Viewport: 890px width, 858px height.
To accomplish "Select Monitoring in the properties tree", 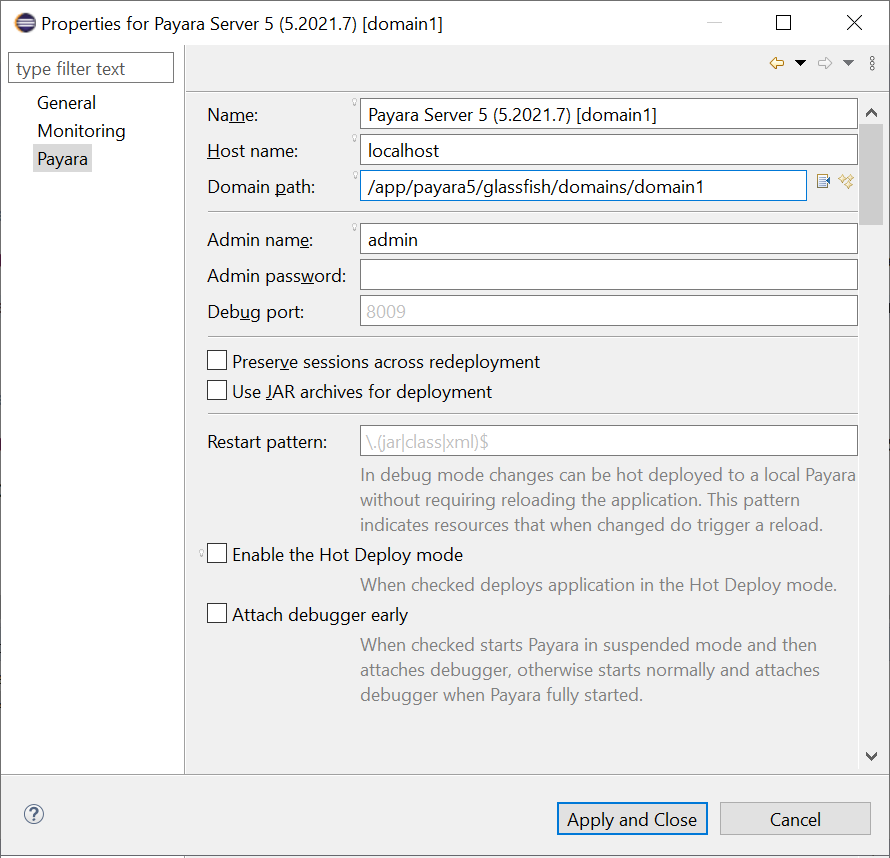I will [81, 131].
